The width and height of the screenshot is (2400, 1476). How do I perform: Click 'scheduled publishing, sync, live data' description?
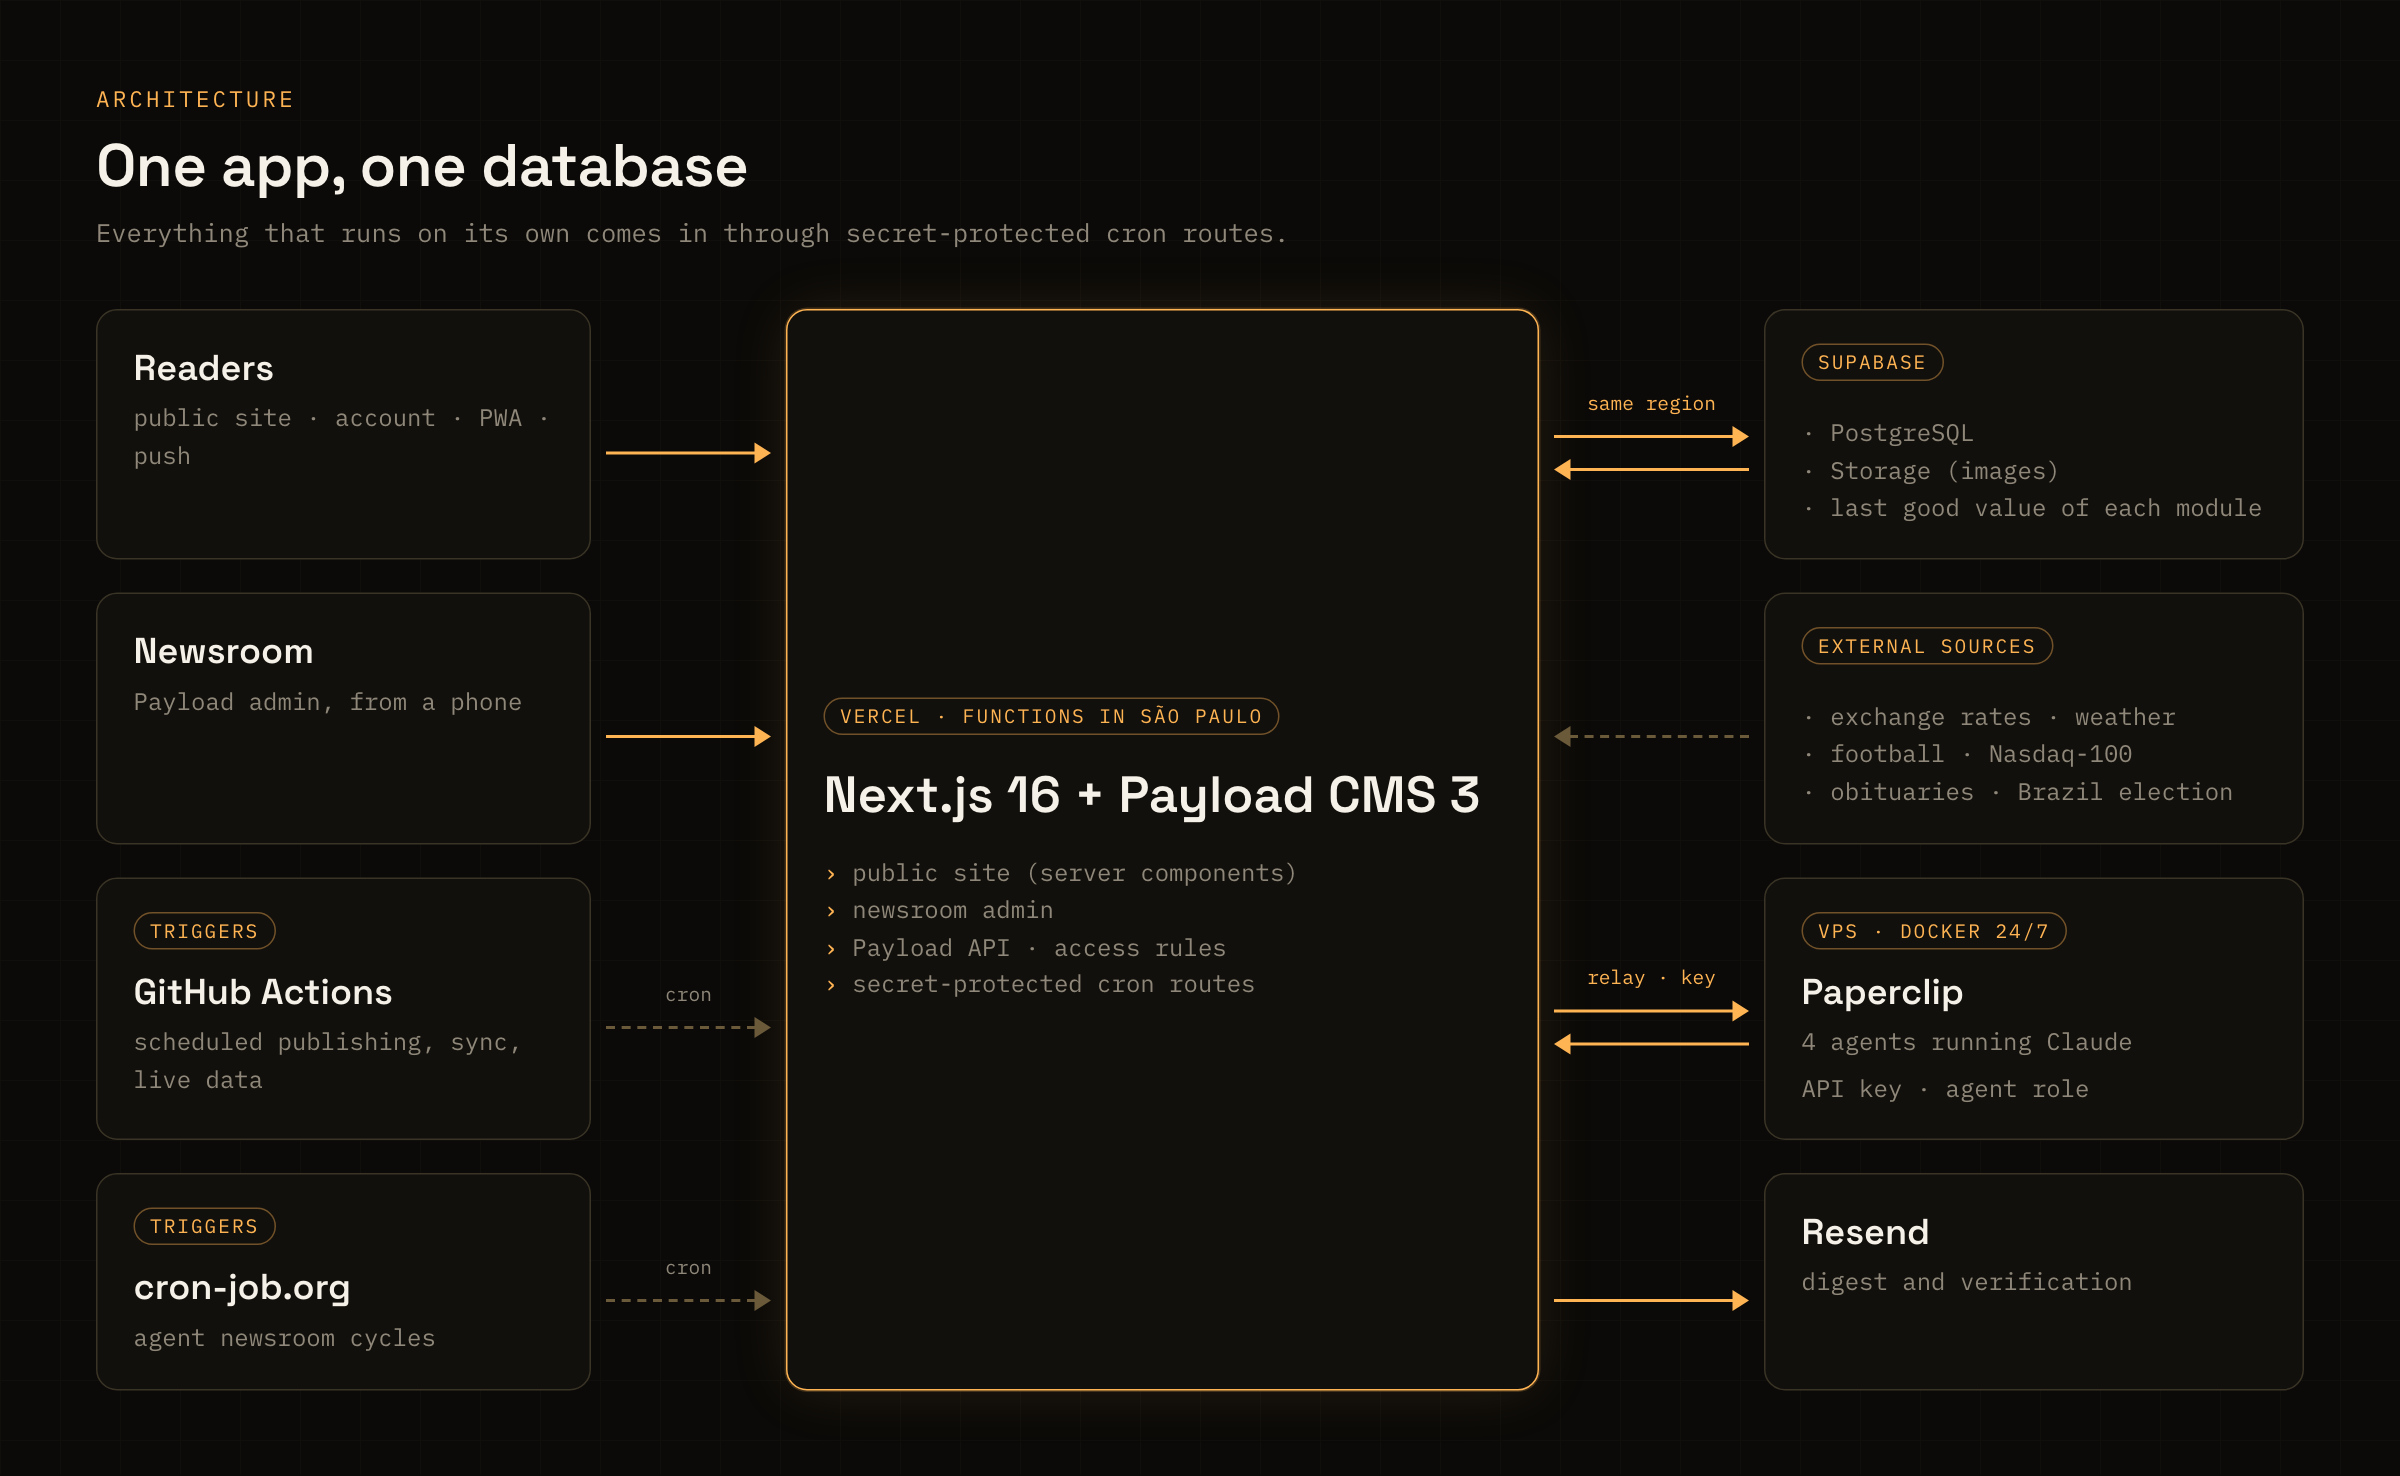328,1061
